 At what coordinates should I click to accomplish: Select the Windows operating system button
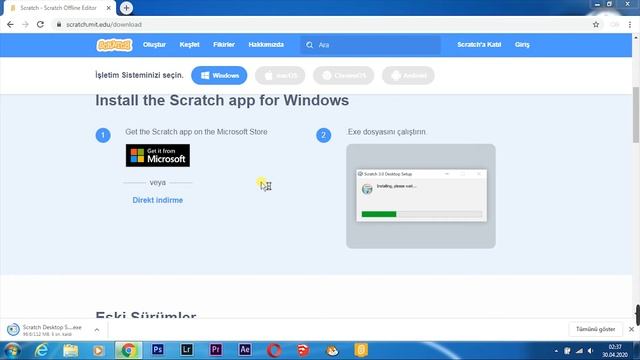[x=219, y=76]
